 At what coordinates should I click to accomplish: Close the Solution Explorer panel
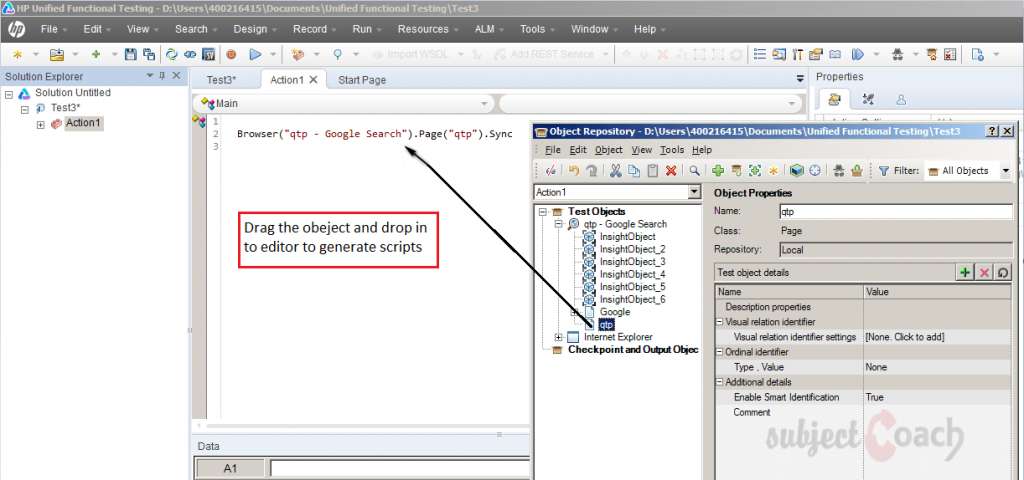click(176, 76)
